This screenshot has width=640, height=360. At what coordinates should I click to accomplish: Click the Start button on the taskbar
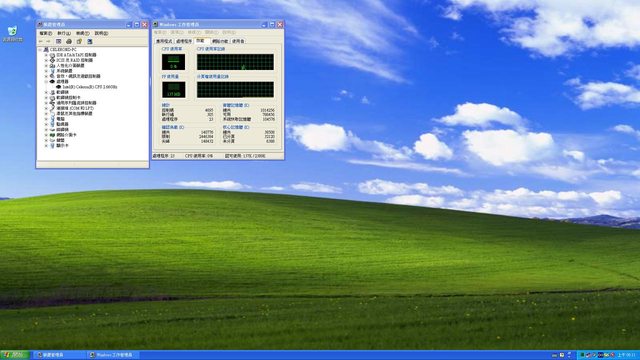click(x=15, y=355)
